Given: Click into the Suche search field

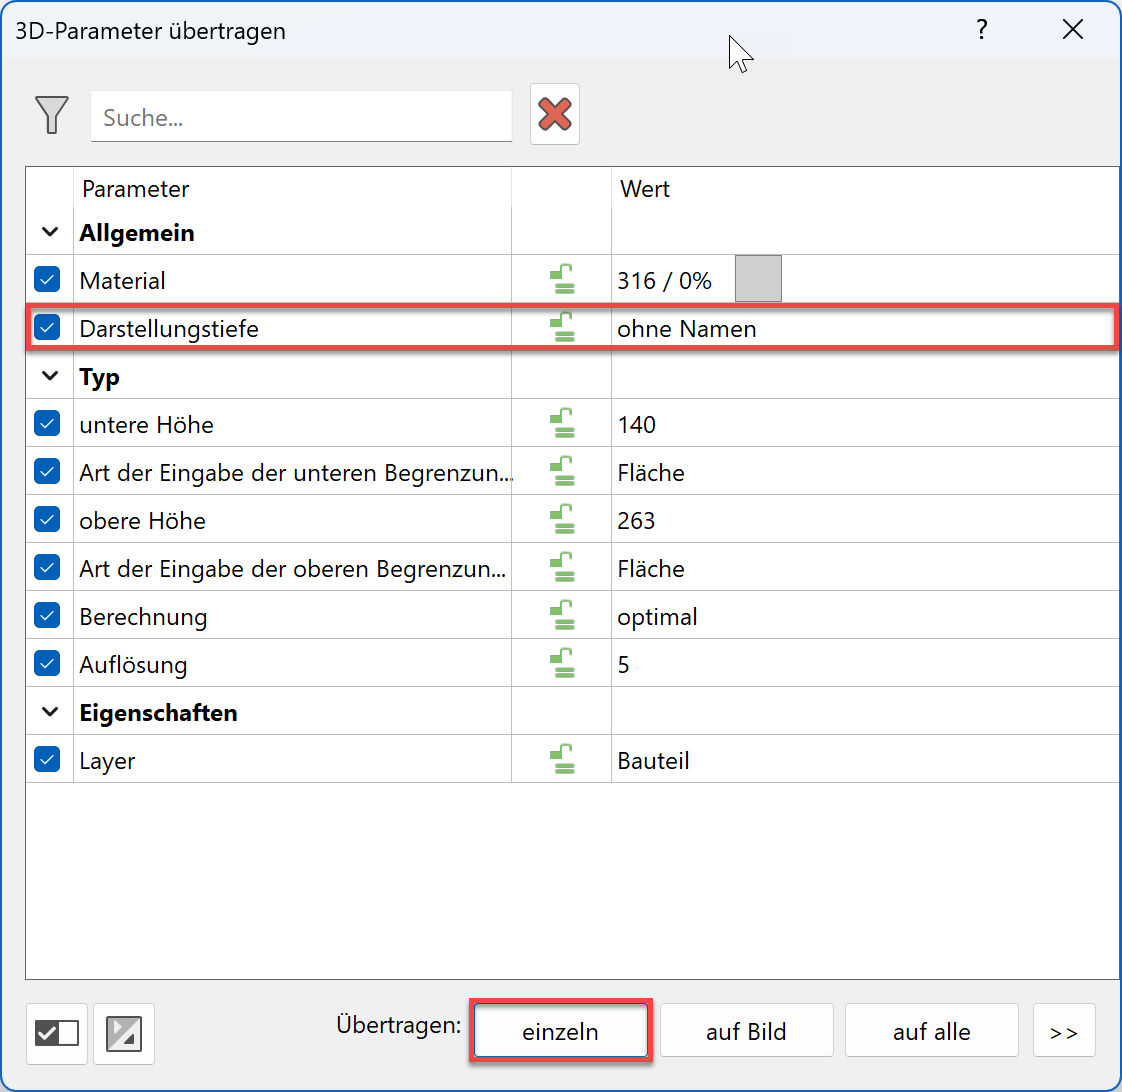Looking at the screenshot, I should [300, 118].
